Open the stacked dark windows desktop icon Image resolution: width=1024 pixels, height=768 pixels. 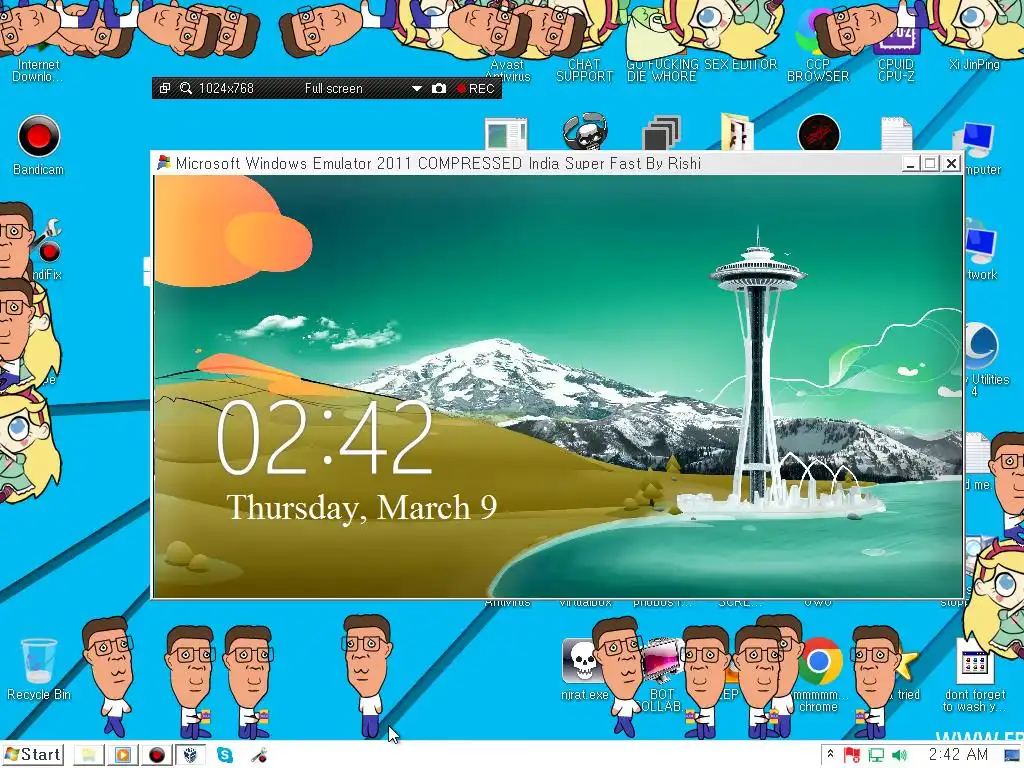point(662,132)
